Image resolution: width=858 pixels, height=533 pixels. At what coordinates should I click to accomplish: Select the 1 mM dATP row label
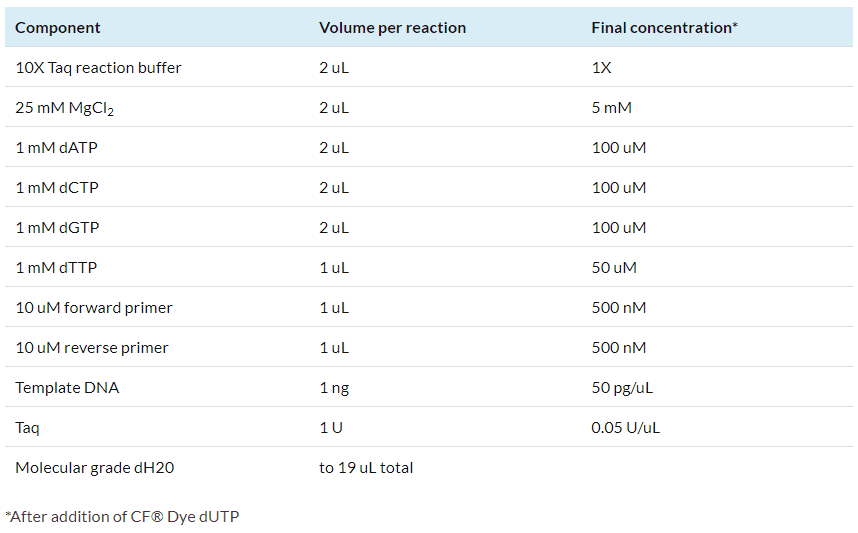click(x=56, y=148)
